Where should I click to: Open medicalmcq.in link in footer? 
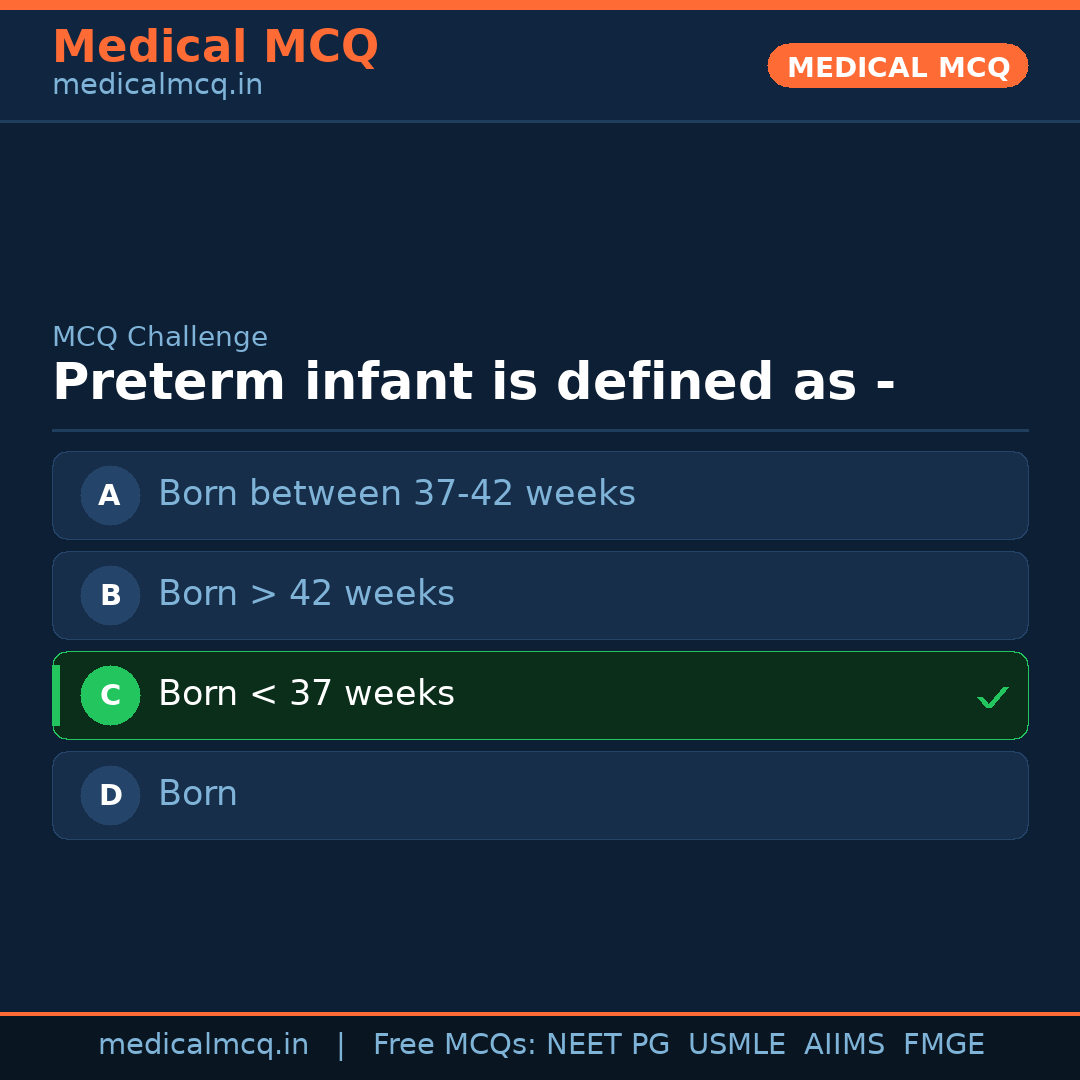(x=203, y=1045)
